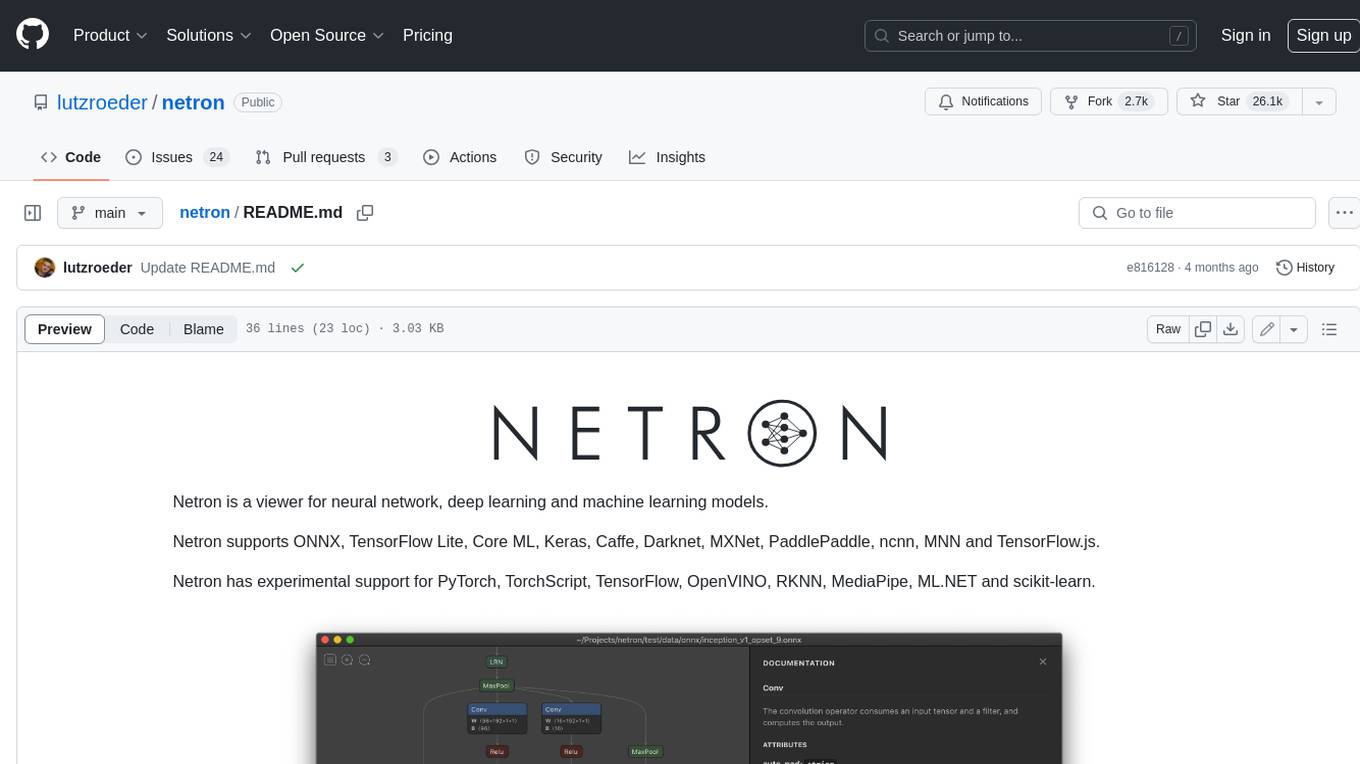
Task: Click the Public visibility label
Action: pyautogui.click(x=258, y=102)
